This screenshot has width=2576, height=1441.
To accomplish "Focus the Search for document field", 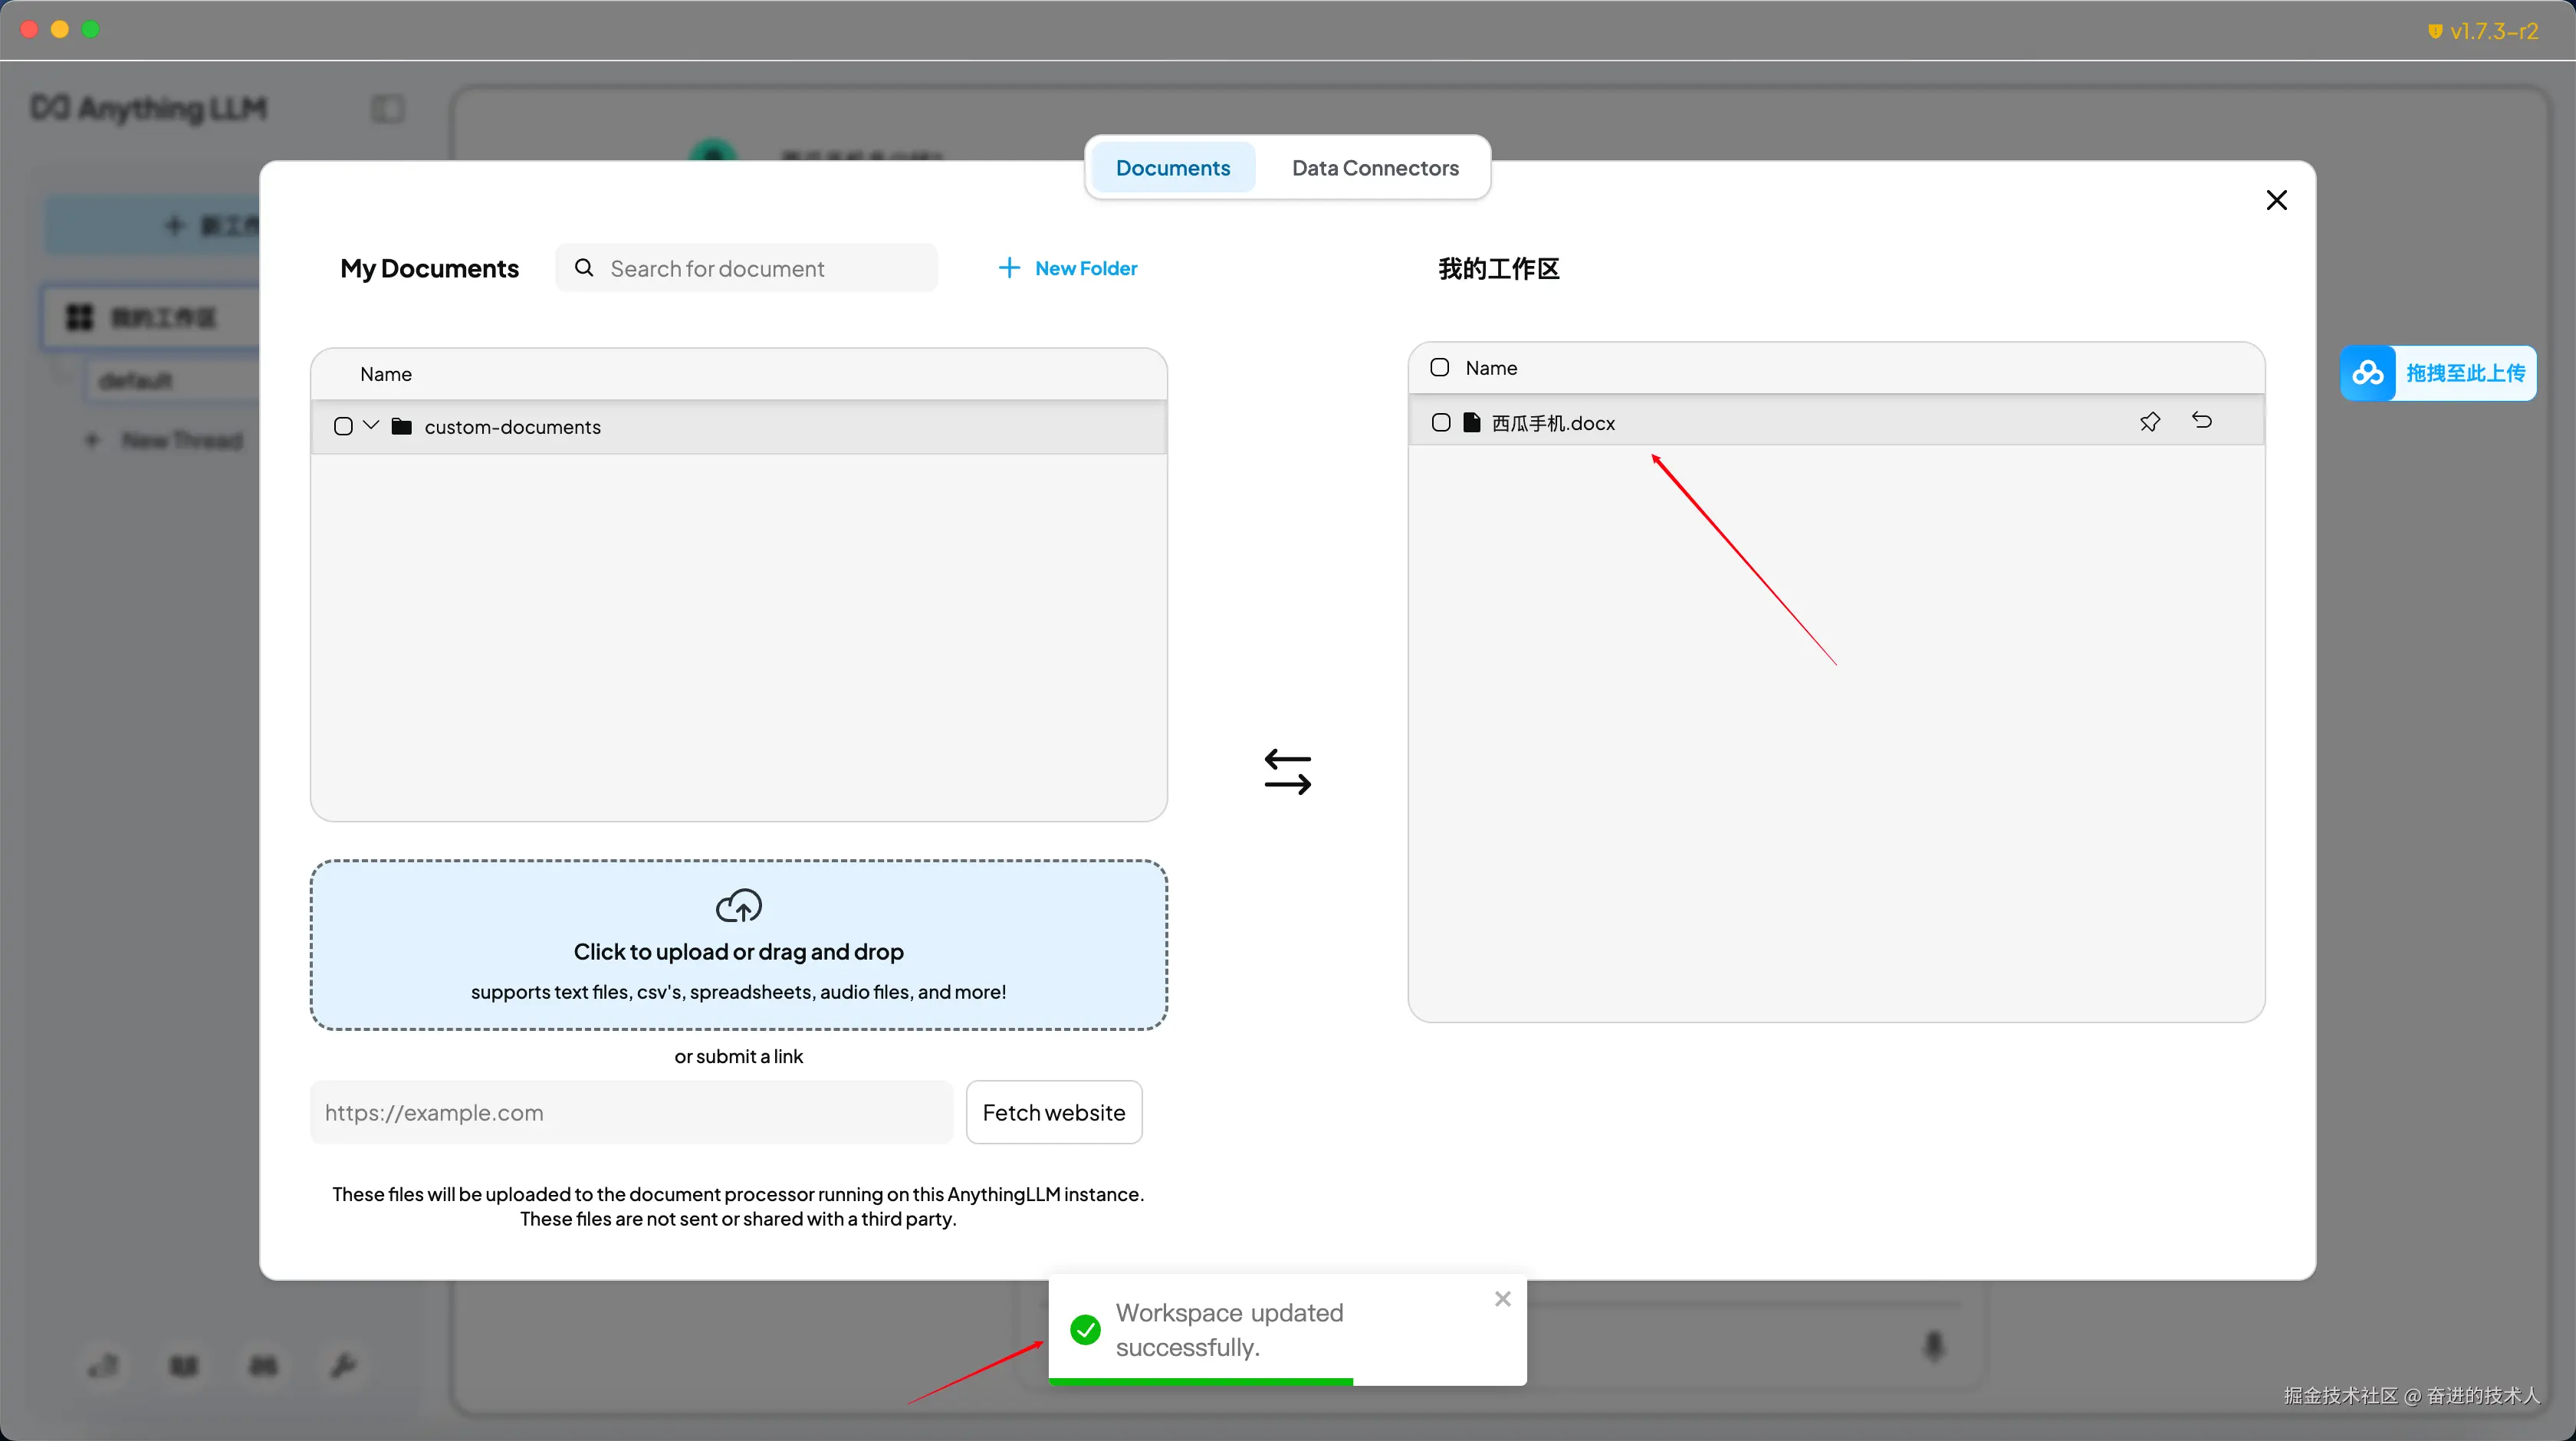I will 760,268.
